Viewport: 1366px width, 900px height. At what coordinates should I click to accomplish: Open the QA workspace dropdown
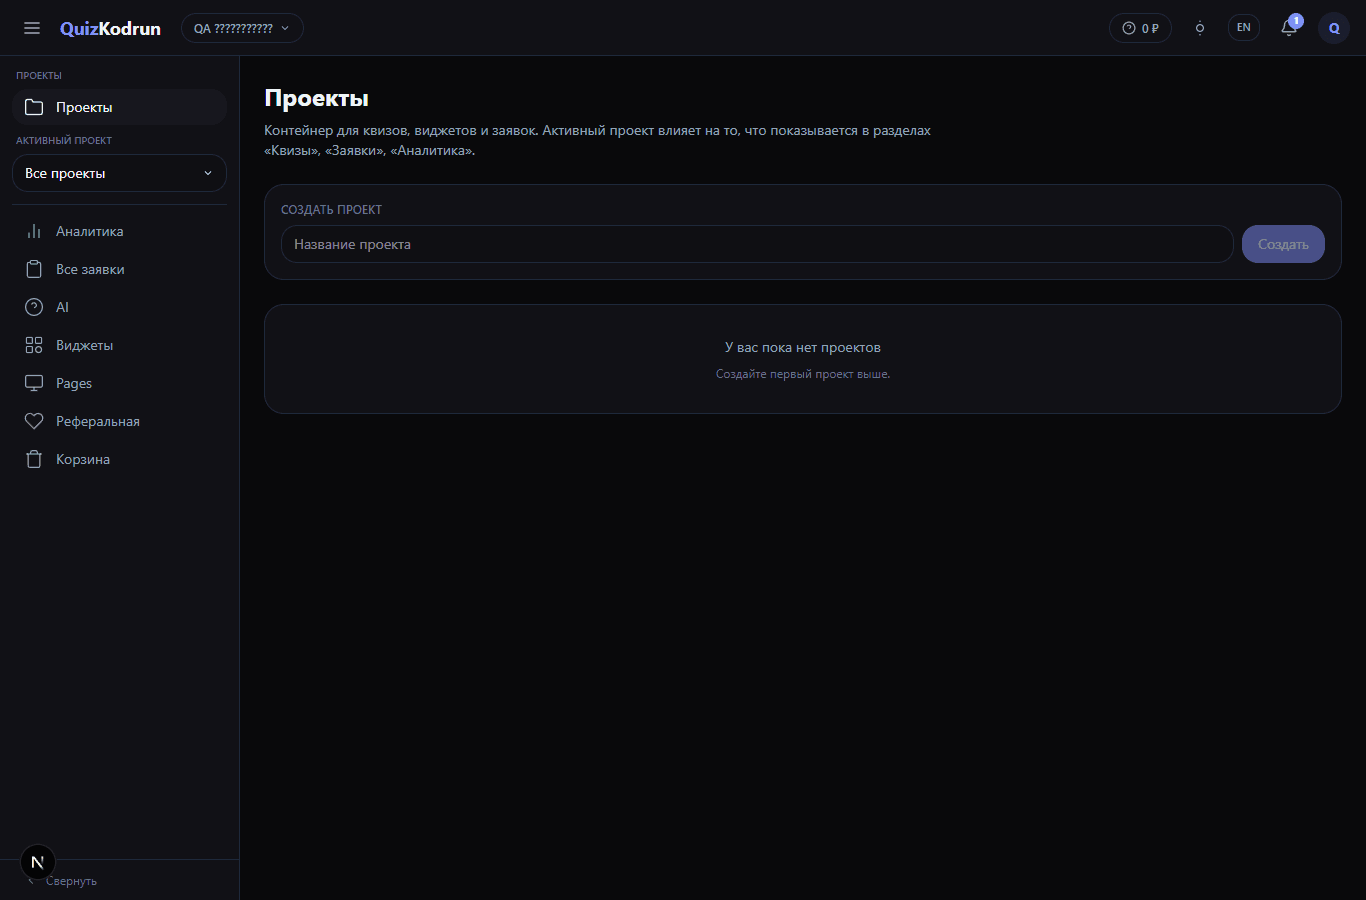point(242,28)
